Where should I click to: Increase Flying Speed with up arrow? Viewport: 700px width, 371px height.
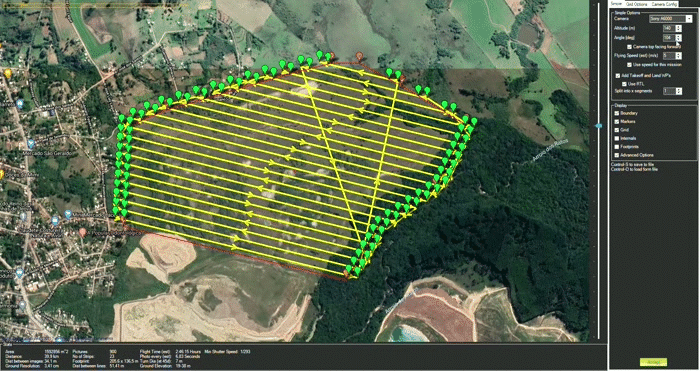point(679,54)
